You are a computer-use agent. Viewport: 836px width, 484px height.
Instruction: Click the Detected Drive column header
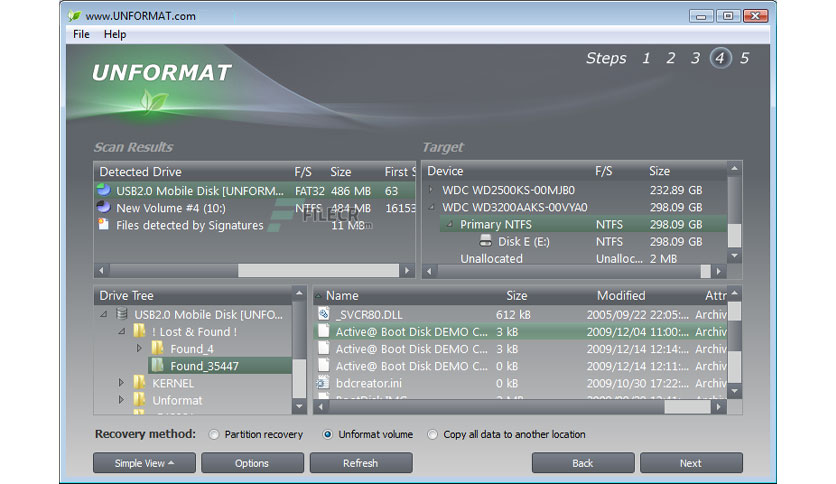coord(141,172)
